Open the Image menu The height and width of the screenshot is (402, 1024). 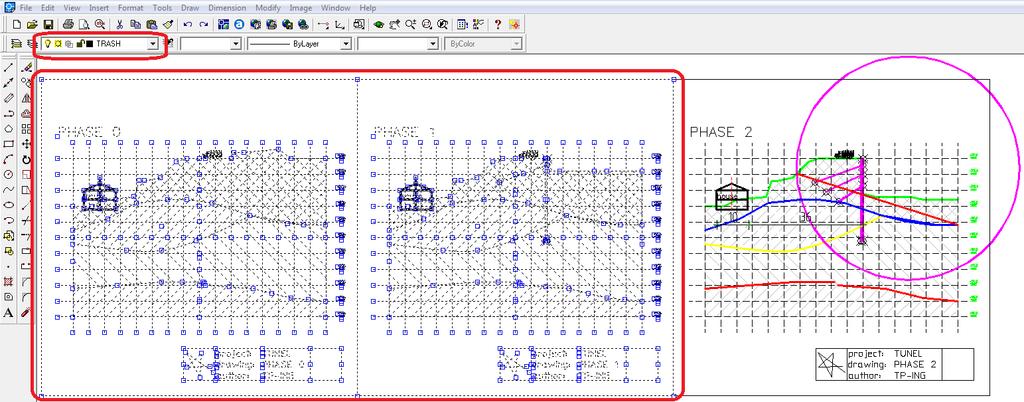pyautogui.click(x=301, y=8)
